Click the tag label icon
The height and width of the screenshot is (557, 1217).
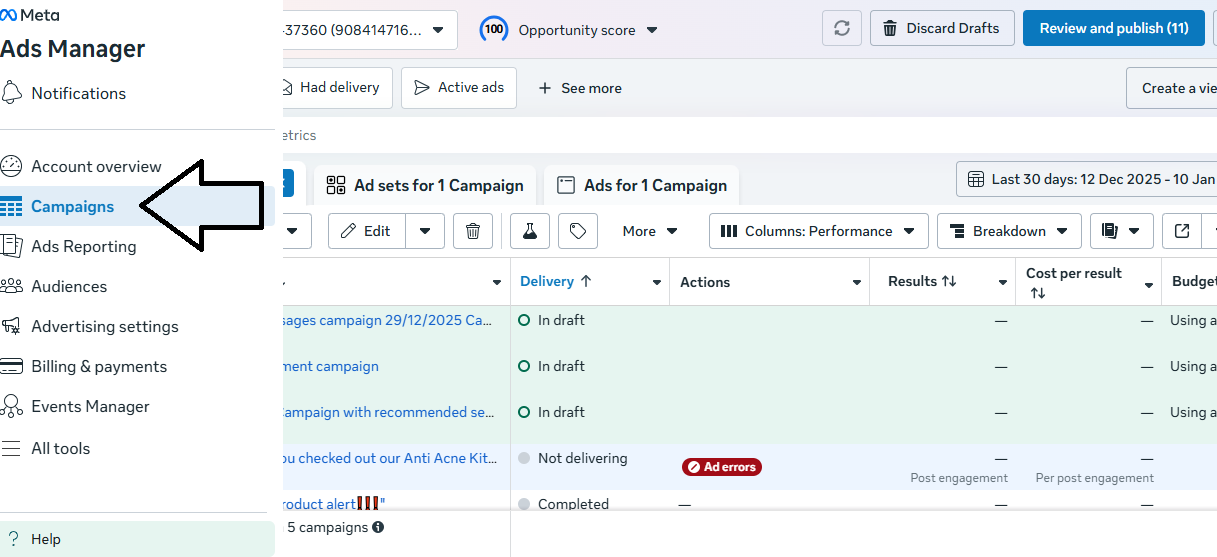[578, 231]
